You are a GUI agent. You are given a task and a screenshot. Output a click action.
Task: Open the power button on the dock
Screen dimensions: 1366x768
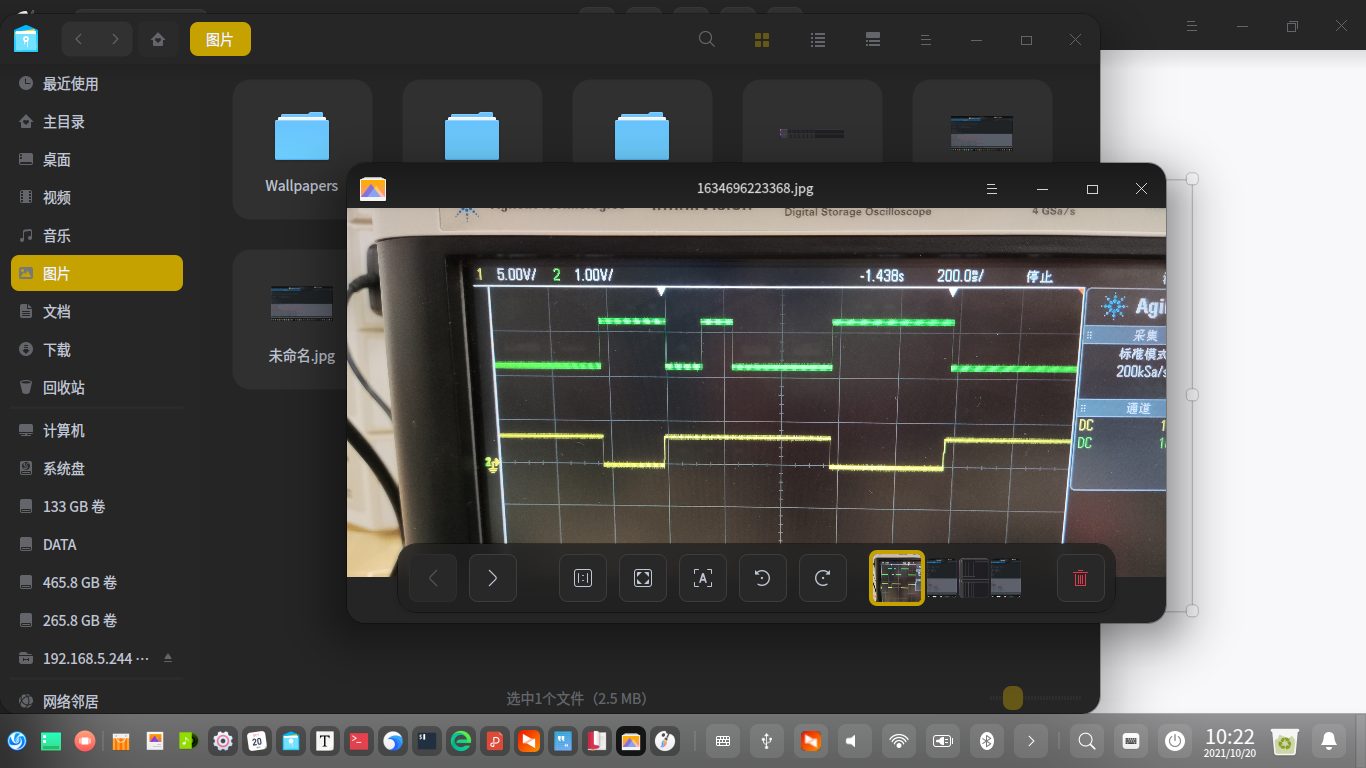(1175, 741)
